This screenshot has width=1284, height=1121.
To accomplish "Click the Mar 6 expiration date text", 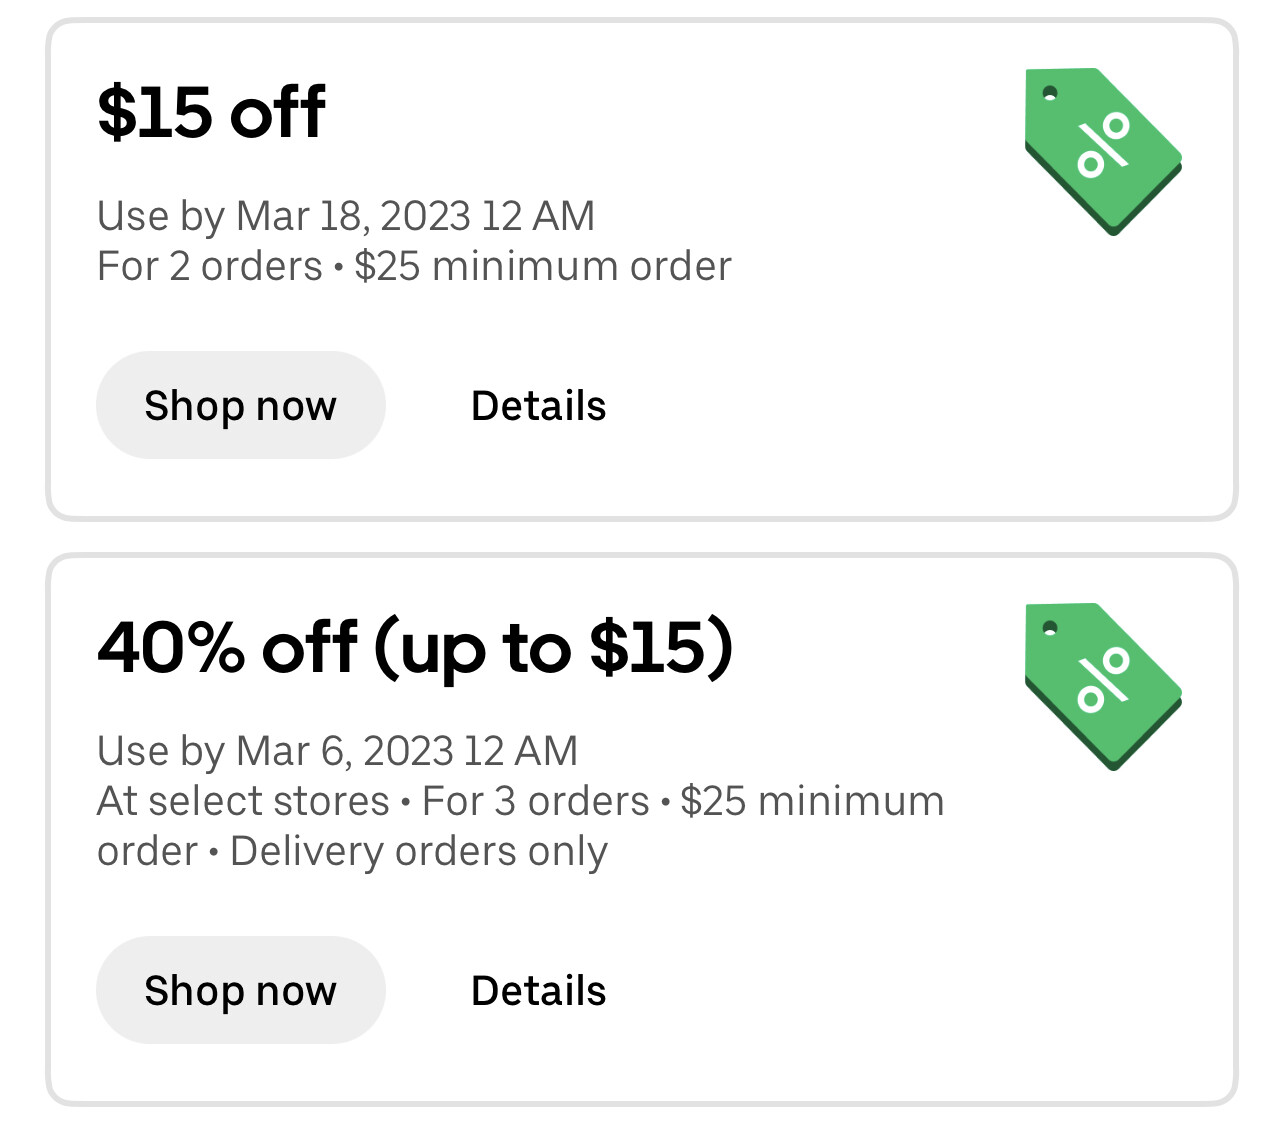I will [337, 750].
